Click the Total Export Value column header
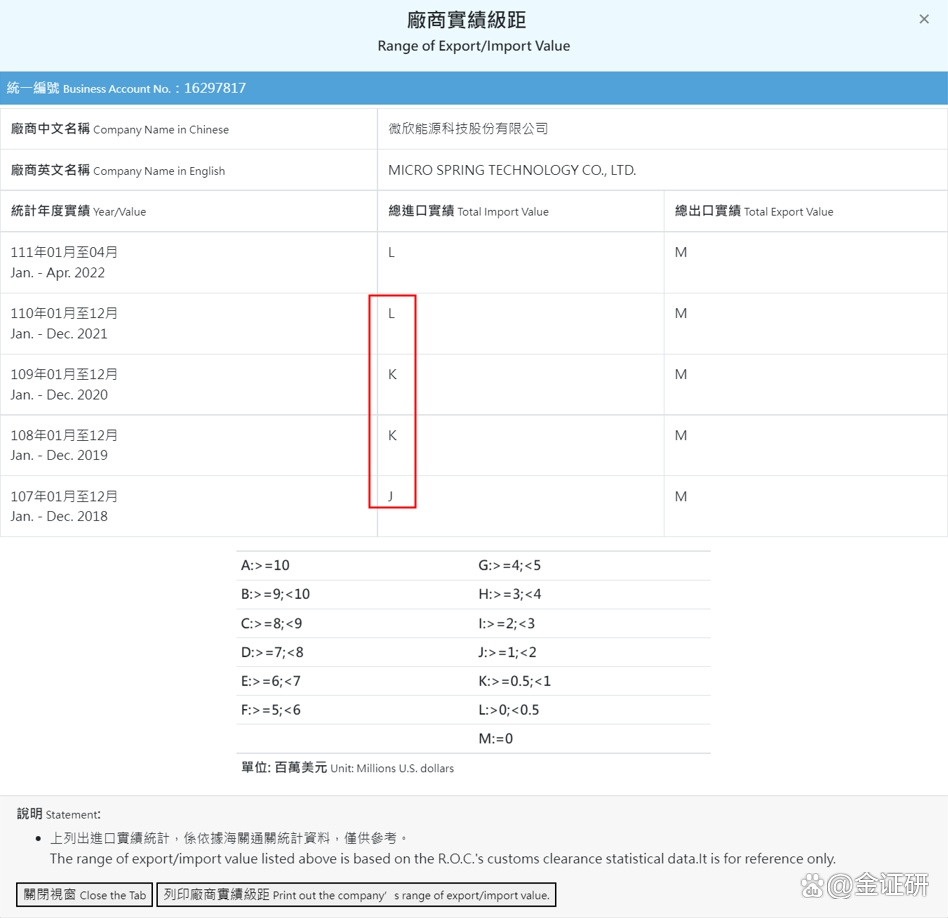The height and width of the screenshot is (918, 948). click(x=753, y=211)
